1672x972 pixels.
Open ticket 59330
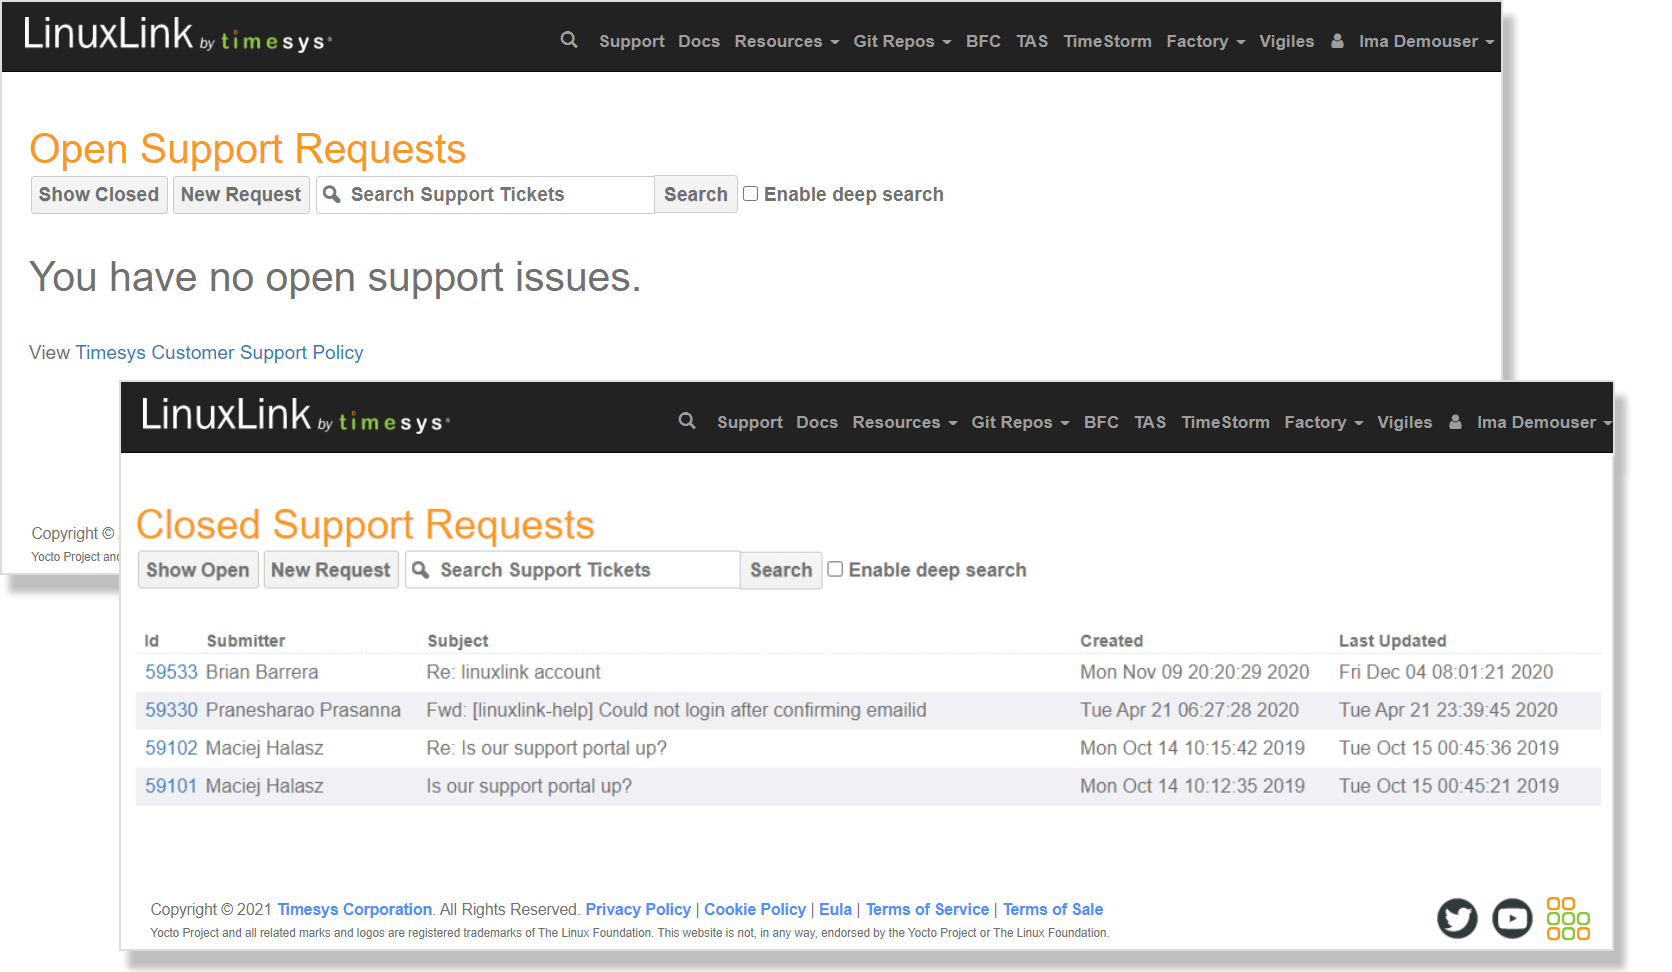coord(171,710)
